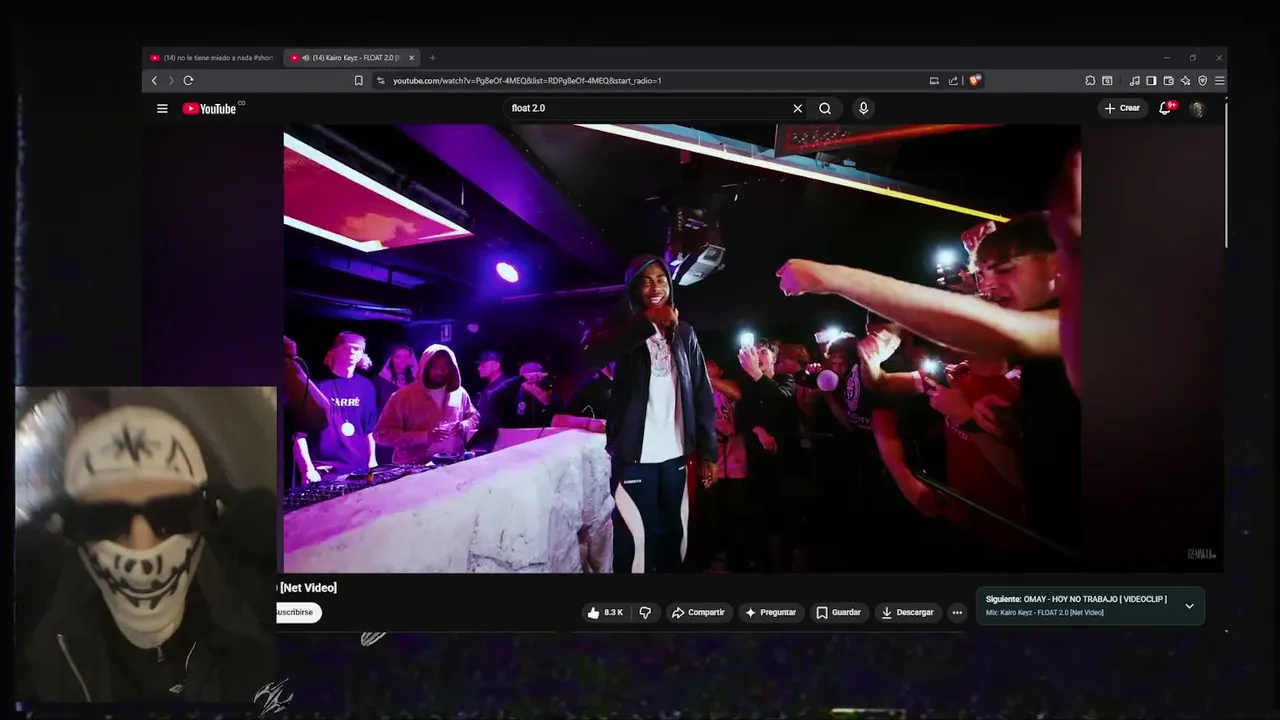Go forward with the browser forward arrow
Screen dimensions: 1280x720
pyautogui.click(x=171, y=80)
